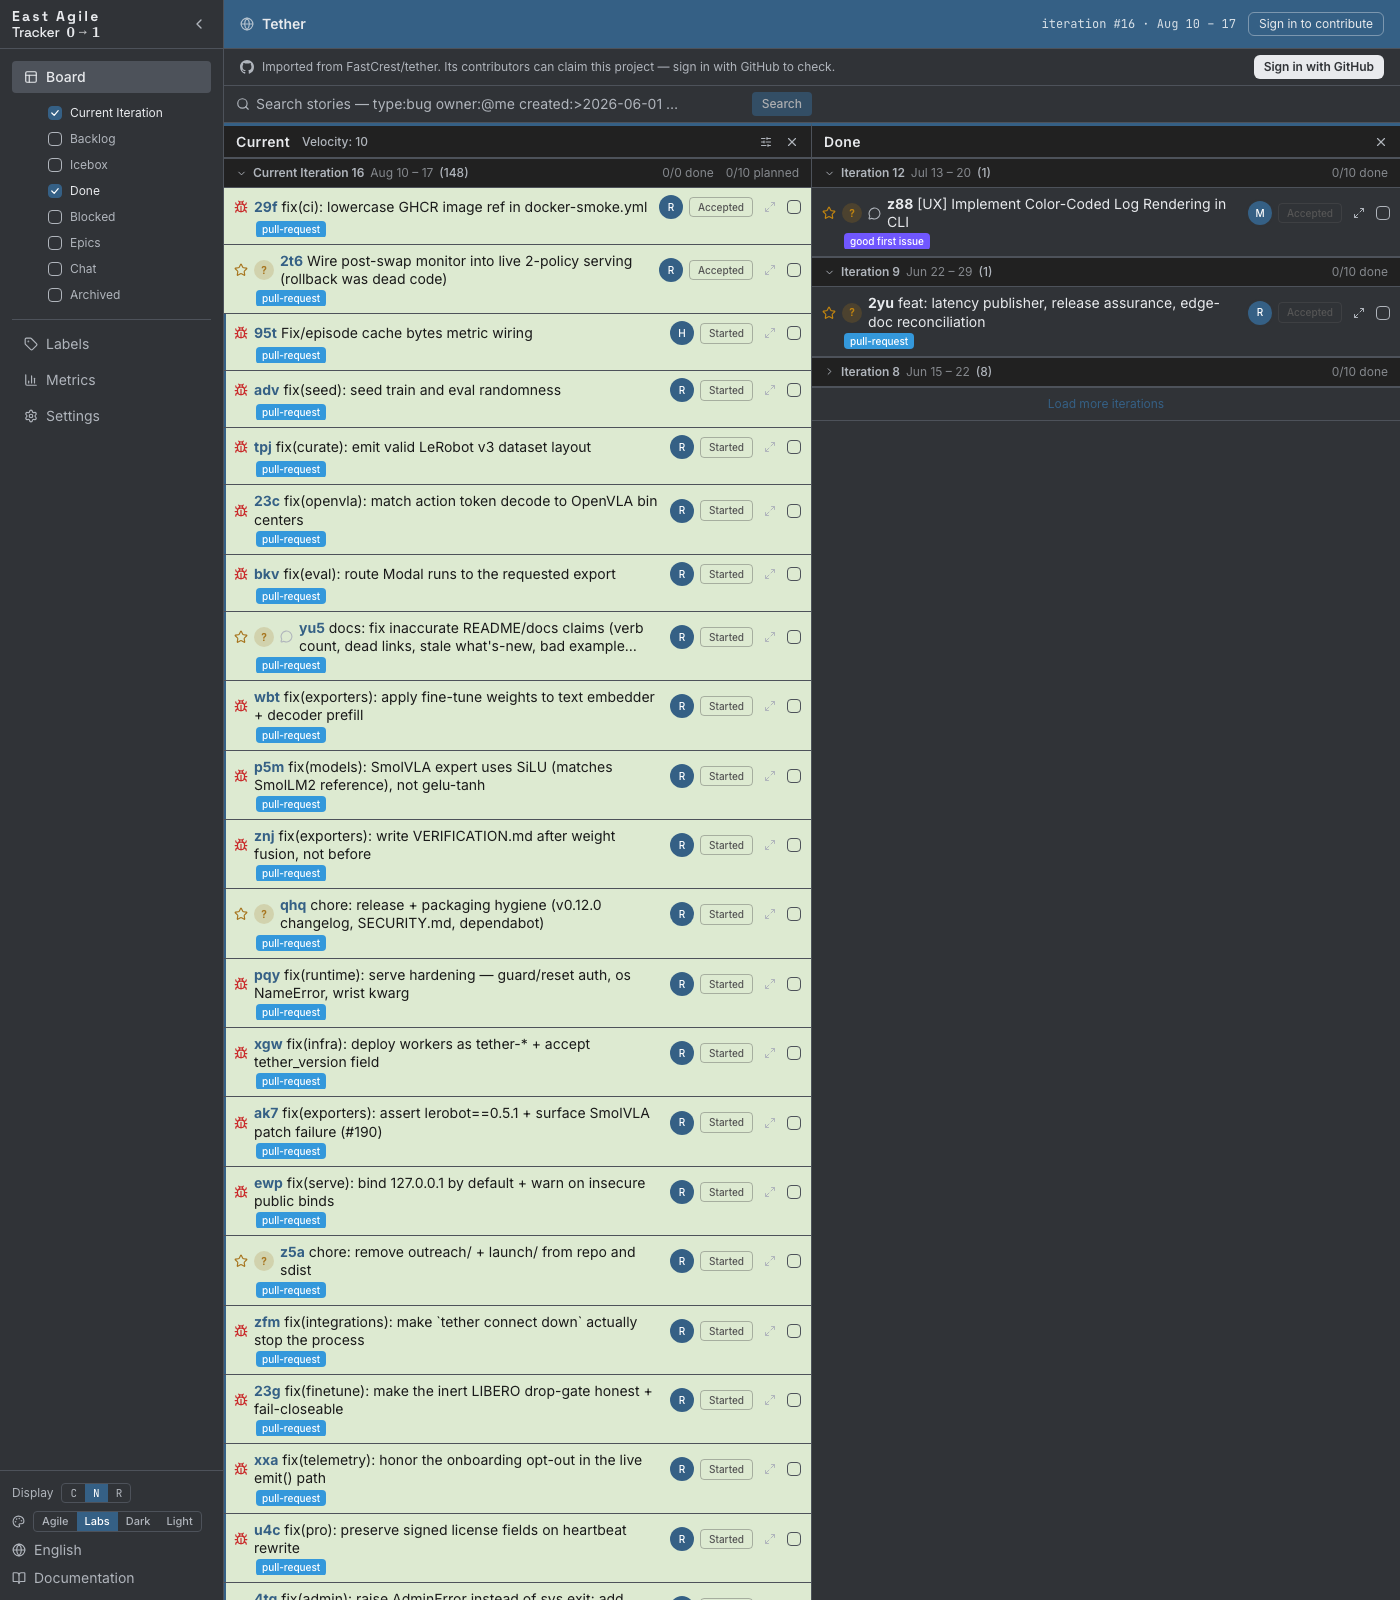1400x1600 pixels.
Task: Enable the Chat panel checkbox
Action: tap(55, 269)
